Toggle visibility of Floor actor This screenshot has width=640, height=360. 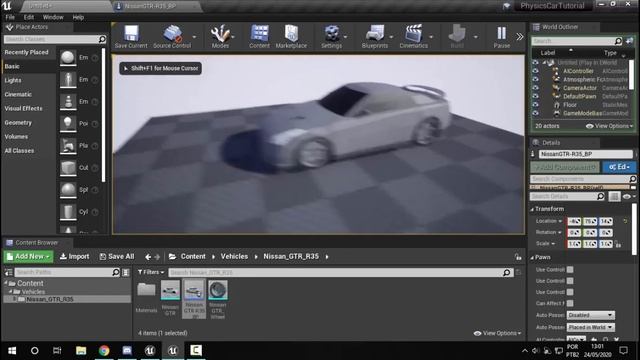(x=536, y=105)
